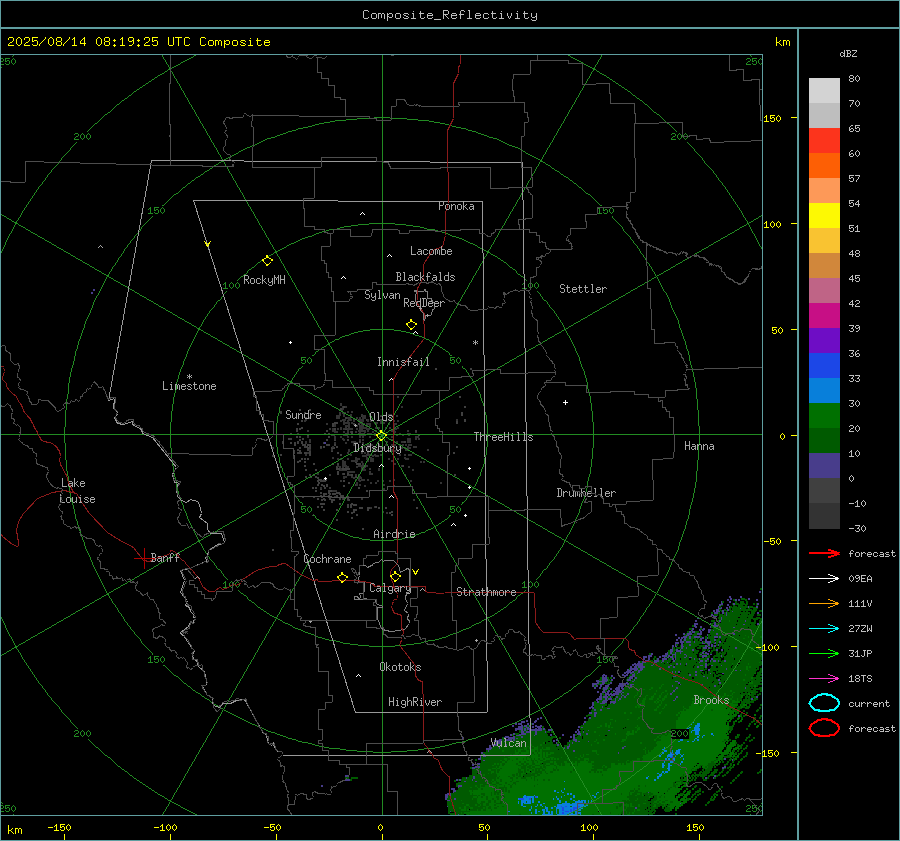Select the yellow dBZ swatch below 54
Image resolution: width=900 pixels, height=841 pixels.
tap(824, 215)
